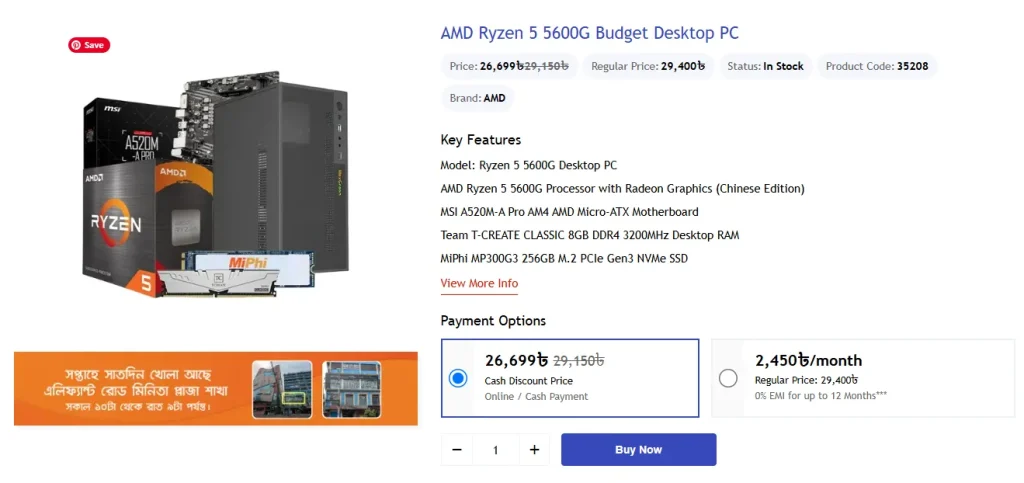The image size is (1024, 483).
Task: Click the Product Code 35208 pill
Action: click(x=877, y=66)
